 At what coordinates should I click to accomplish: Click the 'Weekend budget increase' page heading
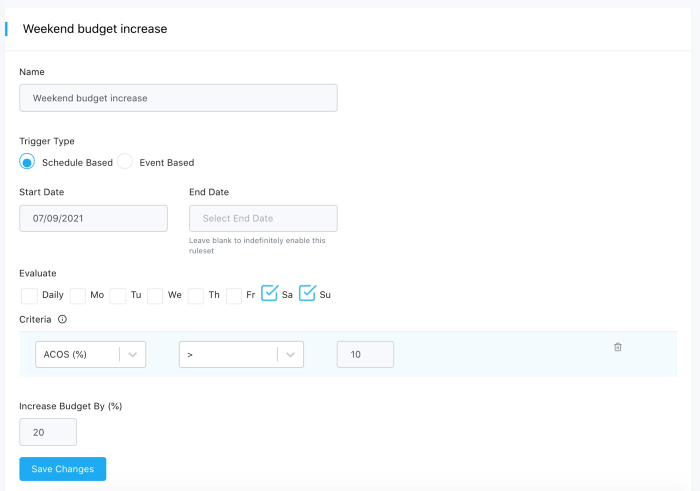click(95, 29)
